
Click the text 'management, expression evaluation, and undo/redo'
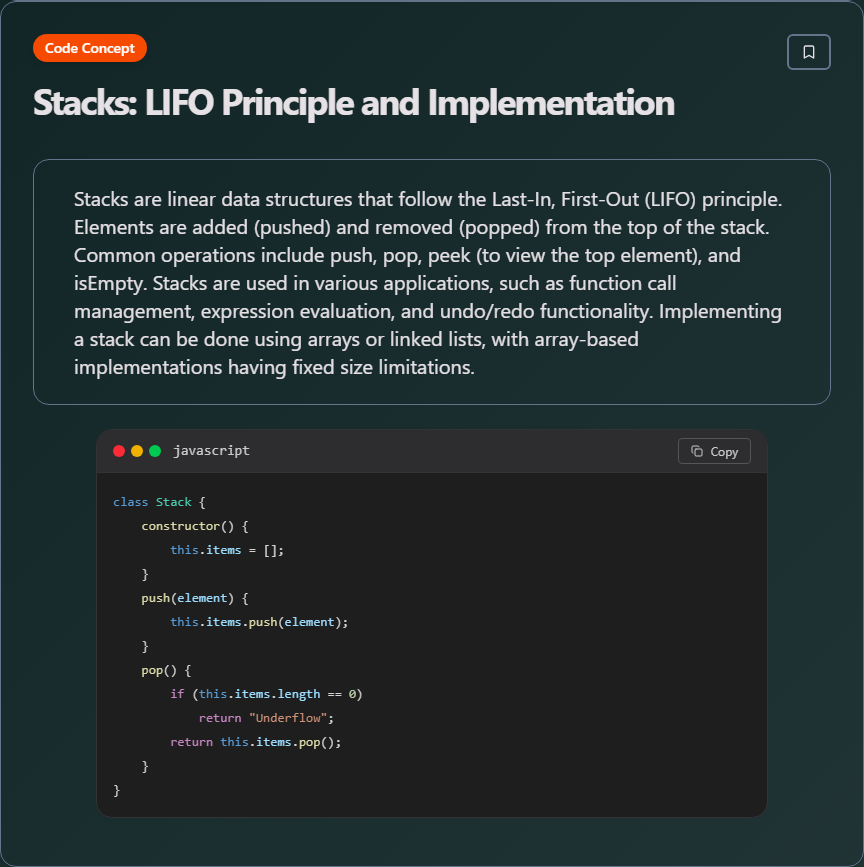(304, 312)
